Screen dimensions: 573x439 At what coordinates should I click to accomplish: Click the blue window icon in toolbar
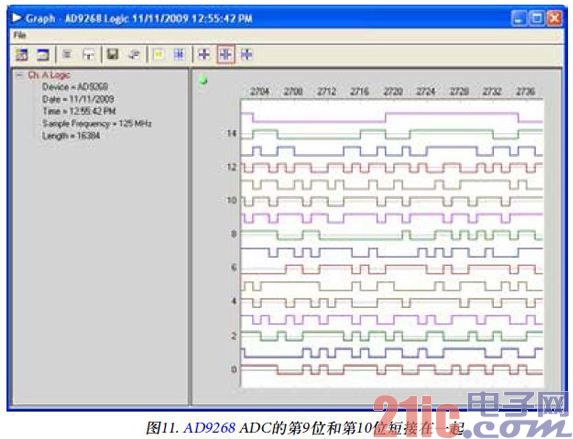(43, 55)
